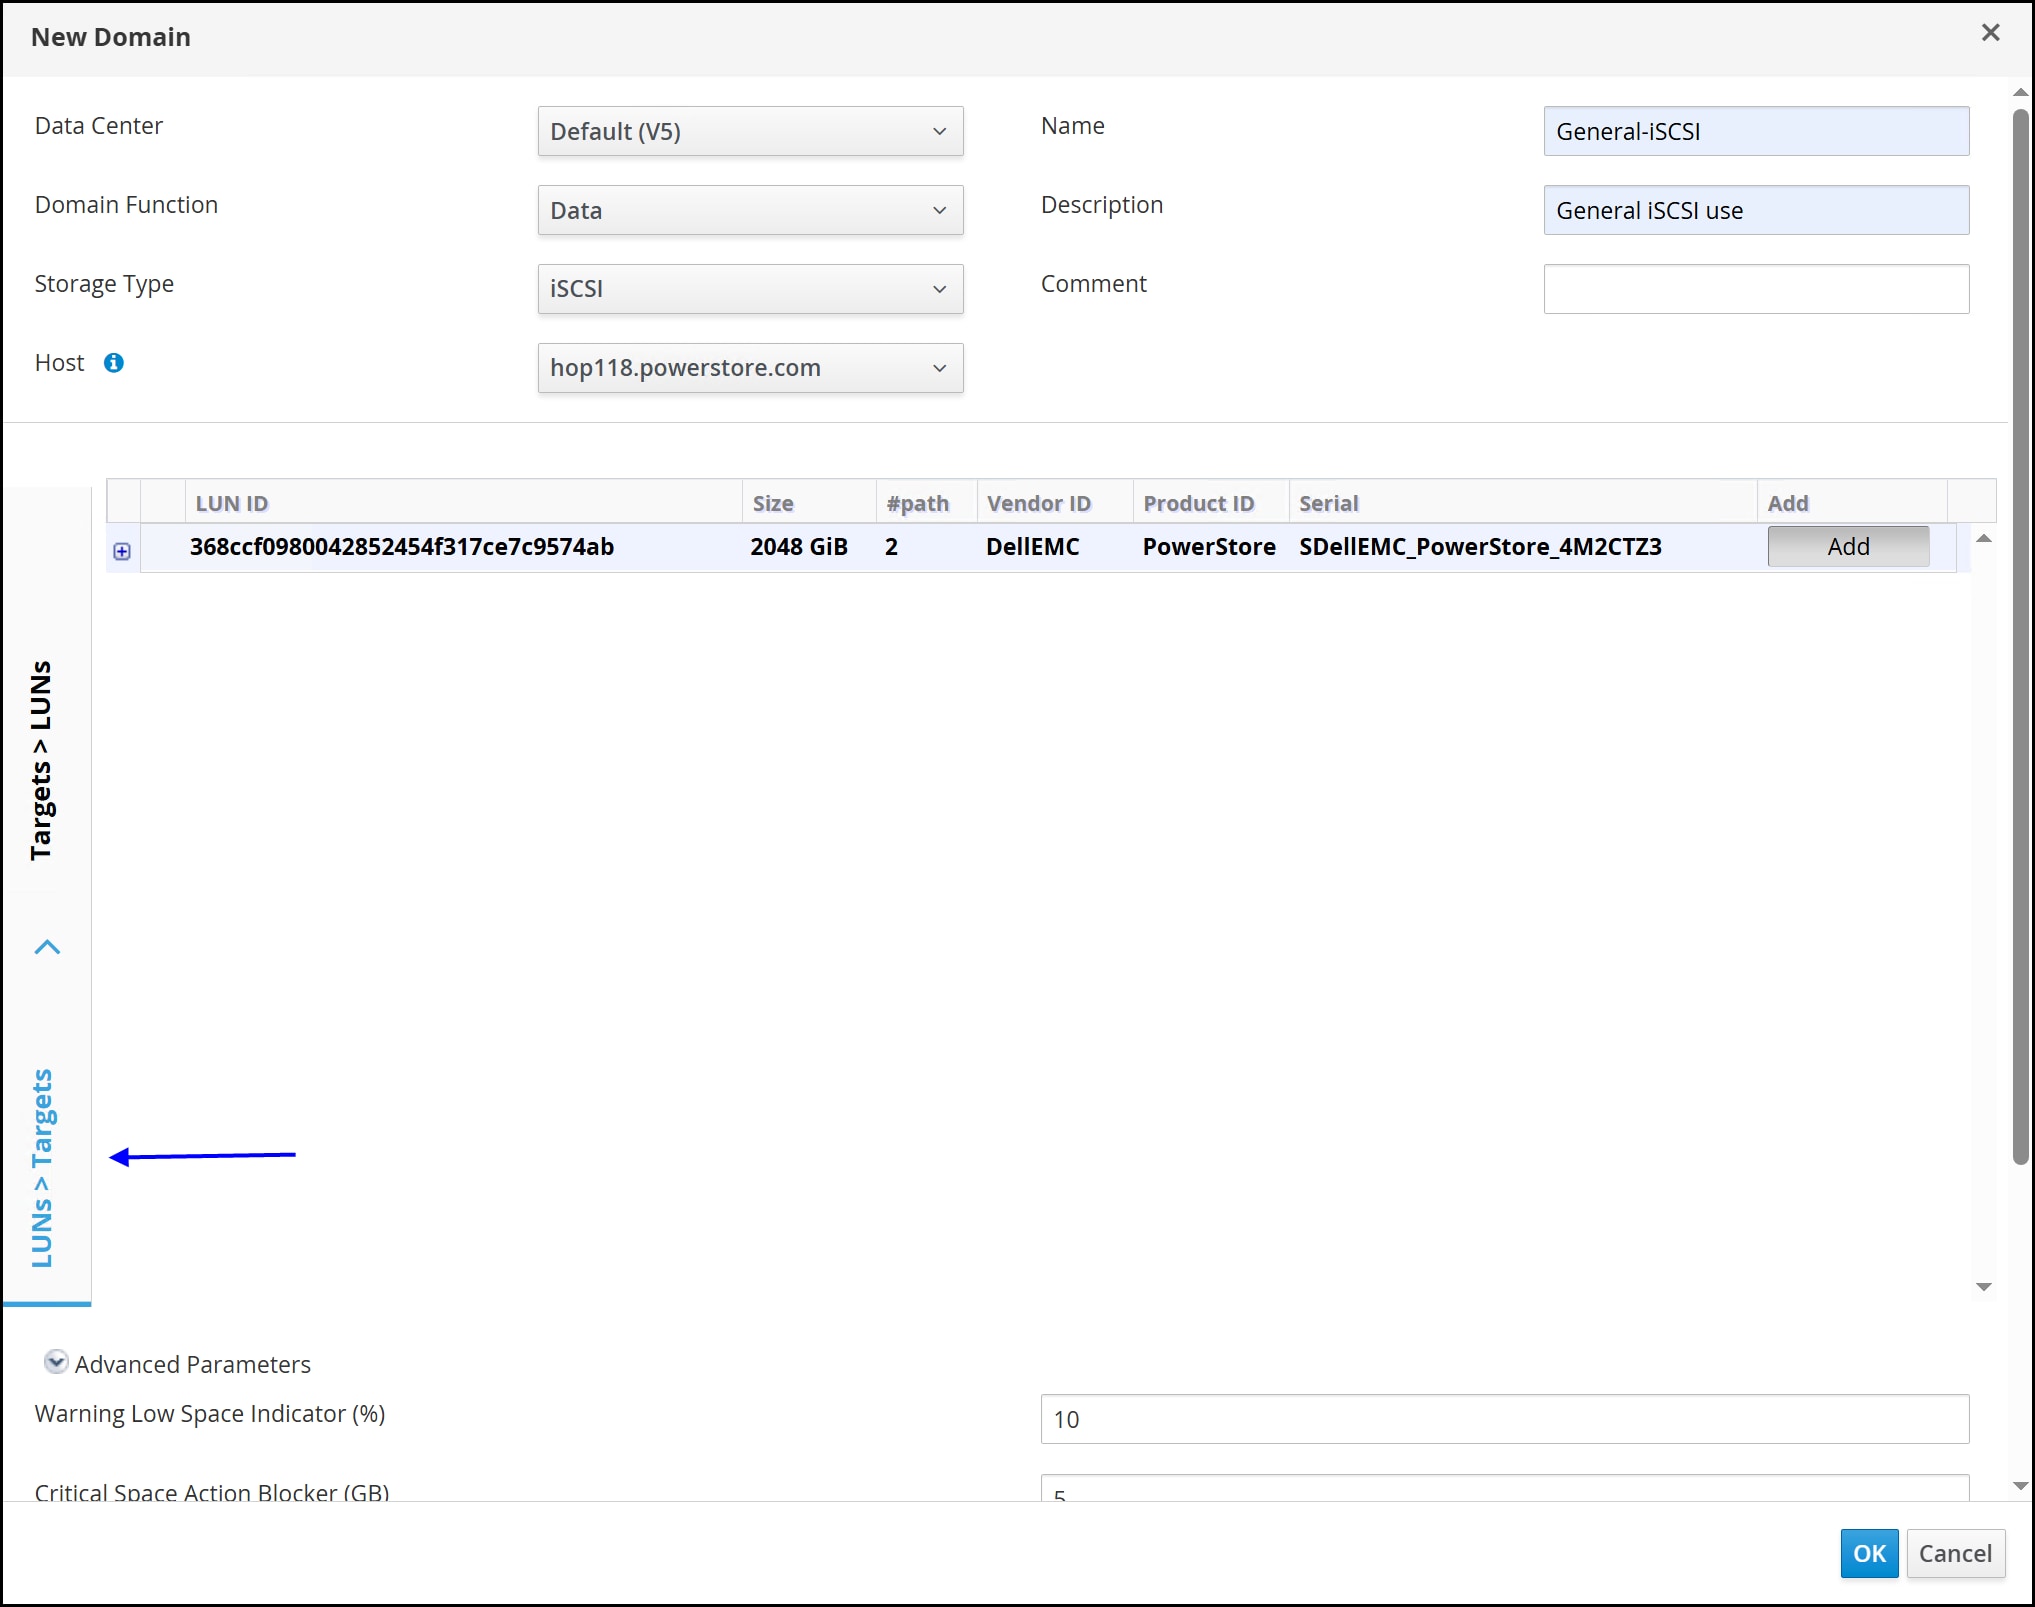Add the DellEMC PowerStore LUN

(x=1848, y=547)
